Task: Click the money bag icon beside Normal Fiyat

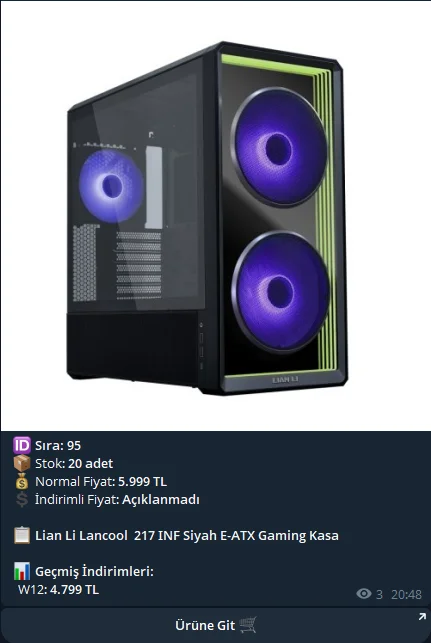Action: tap(22, 481)
